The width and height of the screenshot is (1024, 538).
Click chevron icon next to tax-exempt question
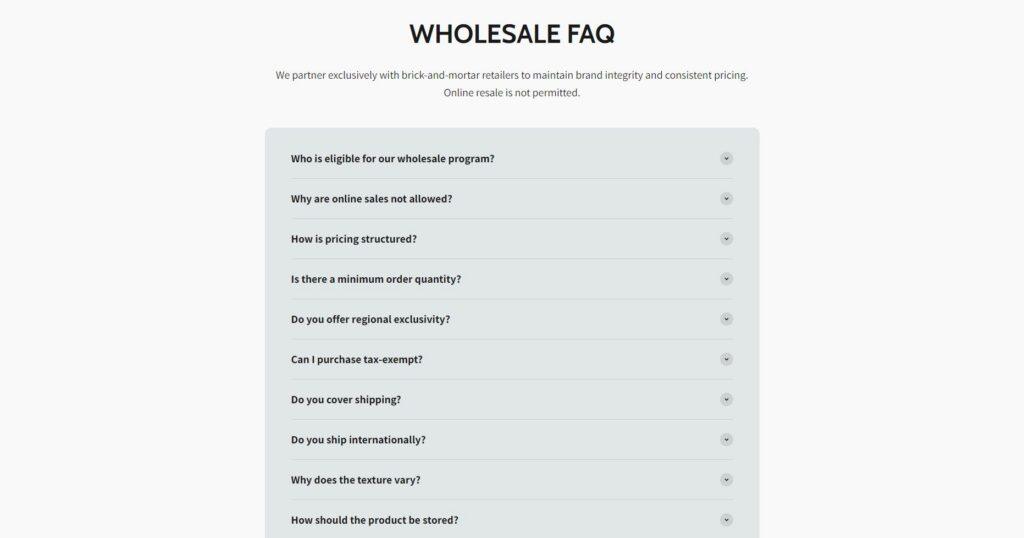pos(726,359)
